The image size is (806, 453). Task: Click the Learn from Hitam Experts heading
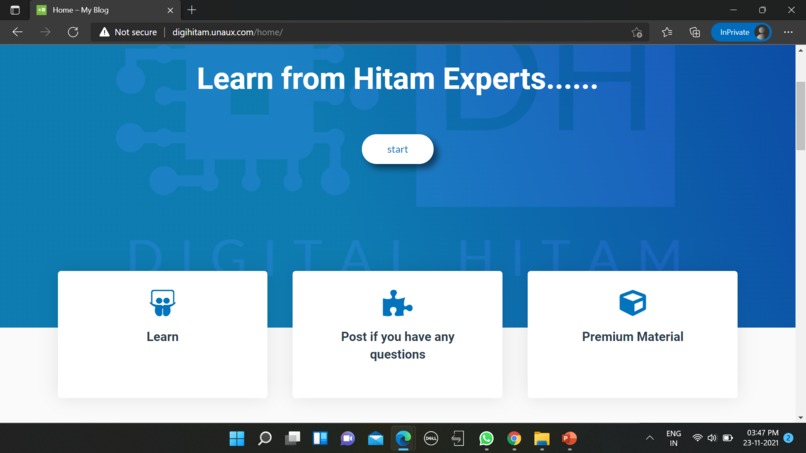pyautogui.click(x=397, y=79)
